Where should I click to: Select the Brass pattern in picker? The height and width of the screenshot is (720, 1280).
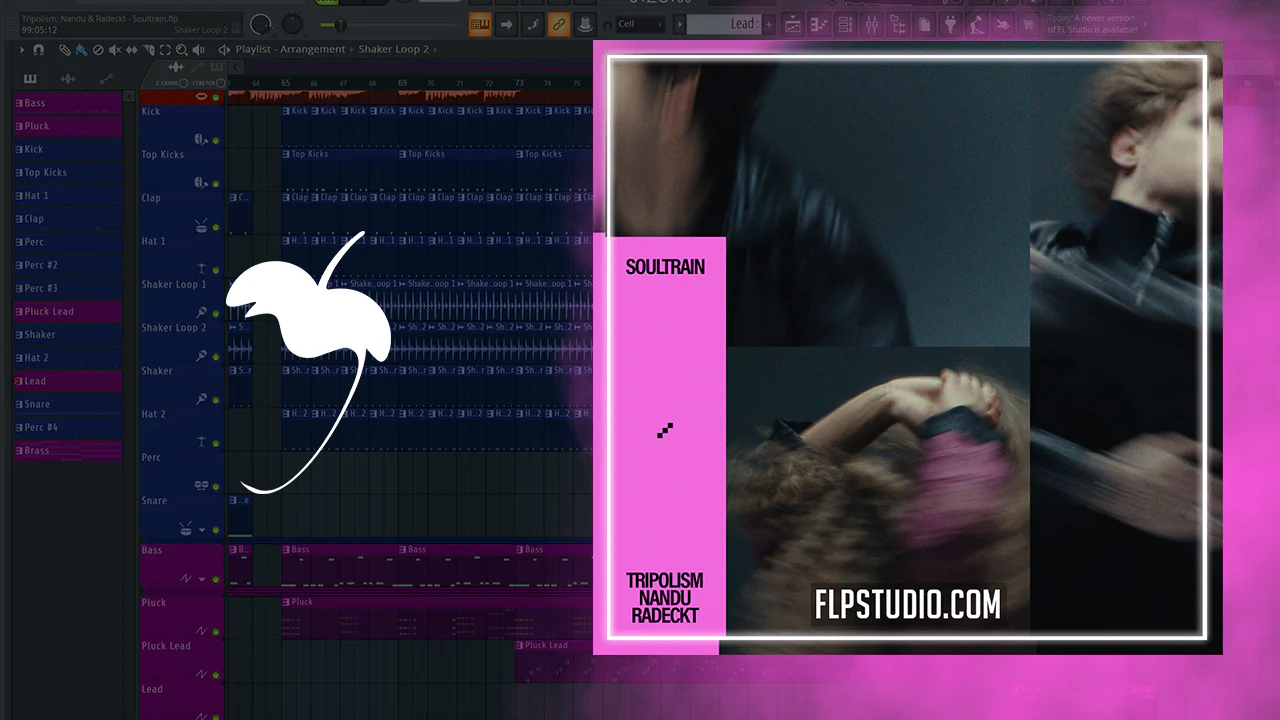68,451
